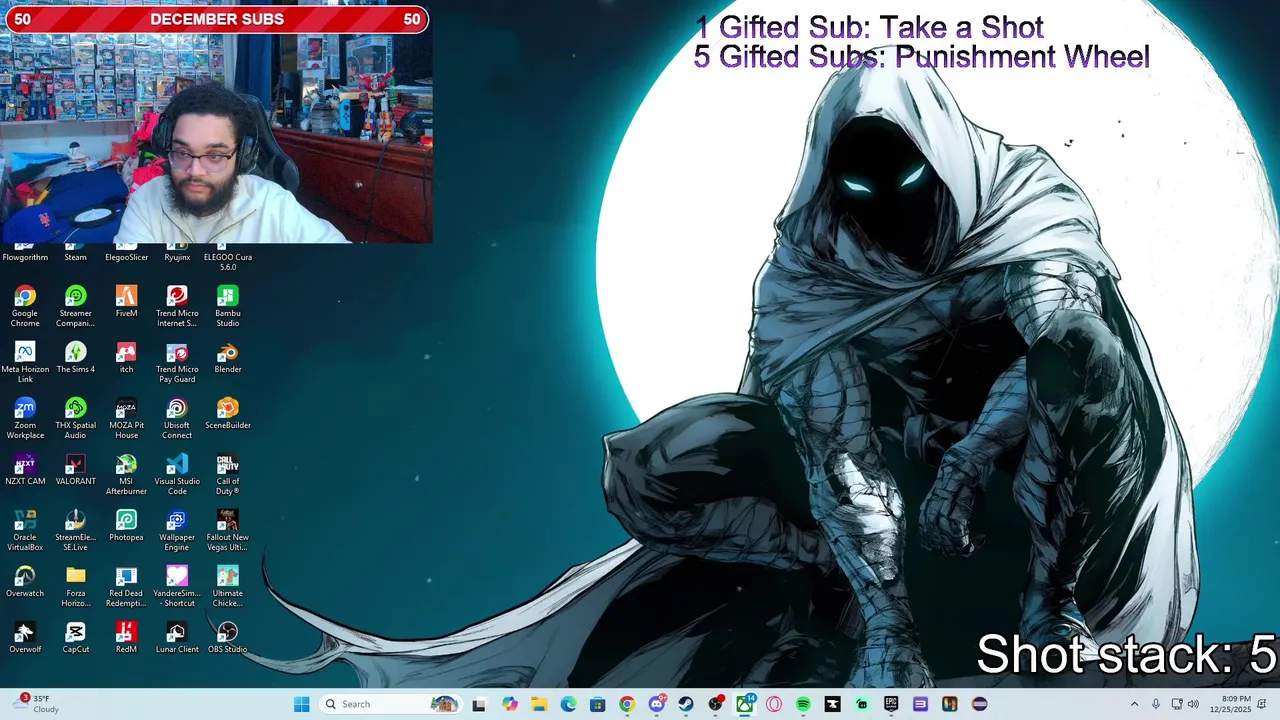Open the itch desktop shortcut

[x=126, y=358]
